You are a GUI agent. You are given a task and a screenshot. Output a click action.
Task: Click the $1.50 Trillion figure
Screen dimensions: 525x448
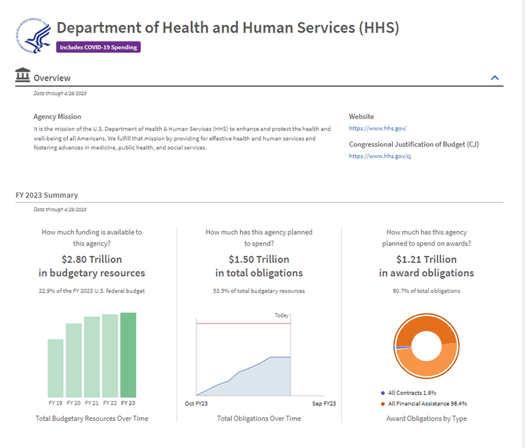click(x=259, y=259)
